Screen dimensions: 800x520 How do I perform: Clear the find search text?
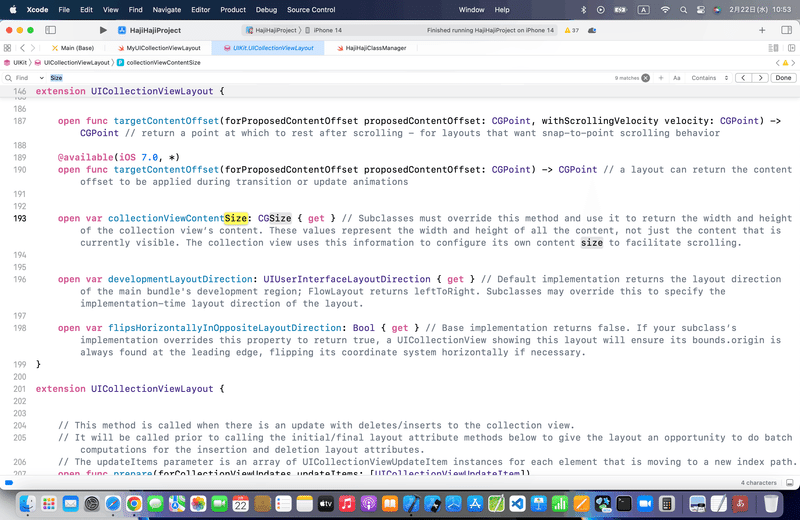[645, 78]
